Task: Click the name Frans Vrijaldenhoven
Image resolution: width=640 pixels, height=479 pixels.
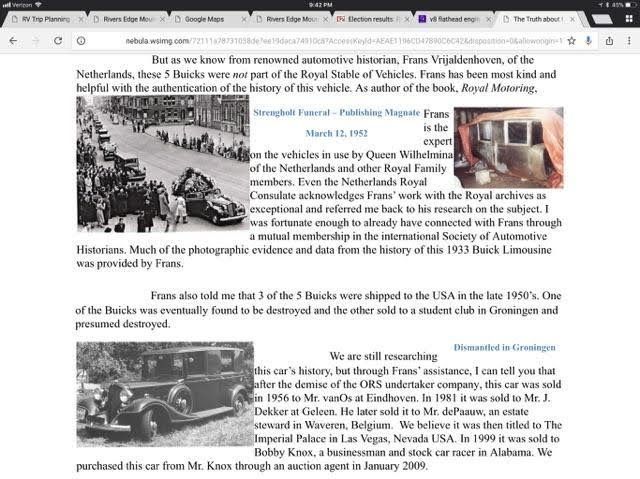Action: point(453,60)
